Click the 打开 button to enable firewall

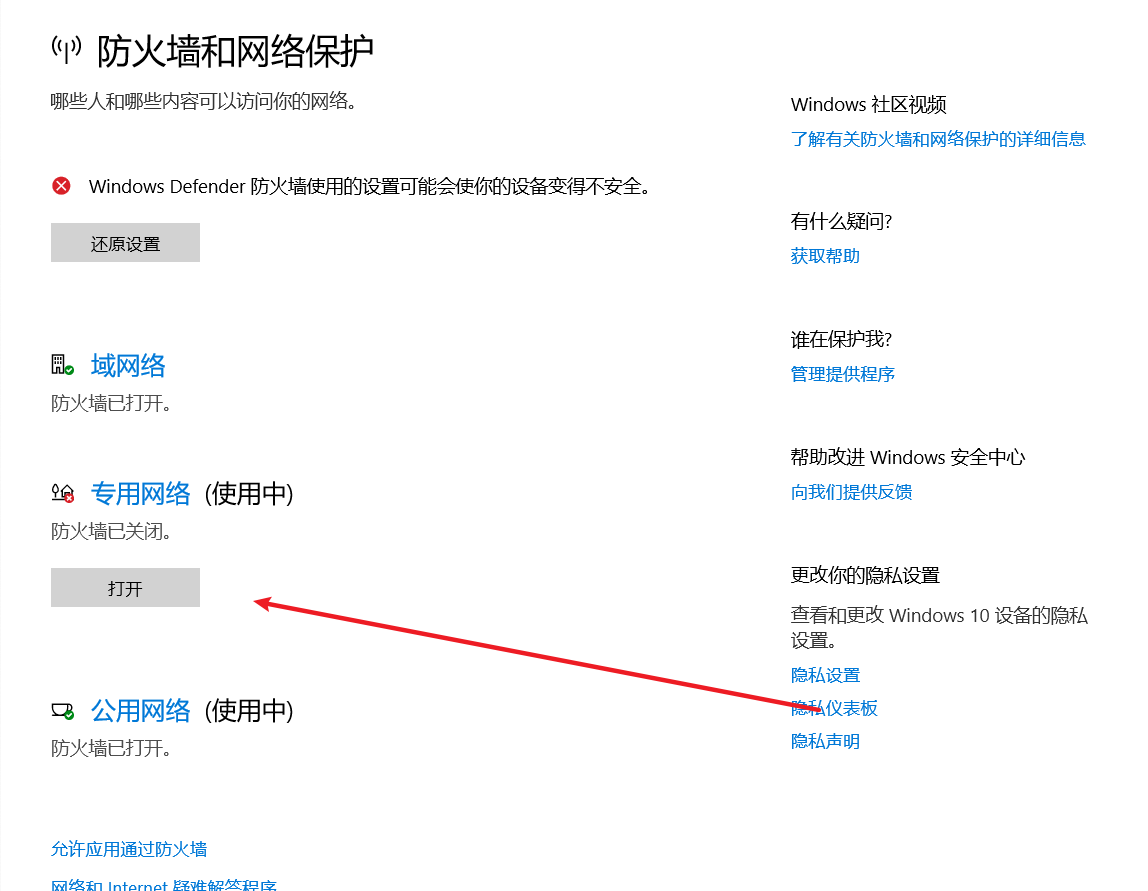(125, 587)
